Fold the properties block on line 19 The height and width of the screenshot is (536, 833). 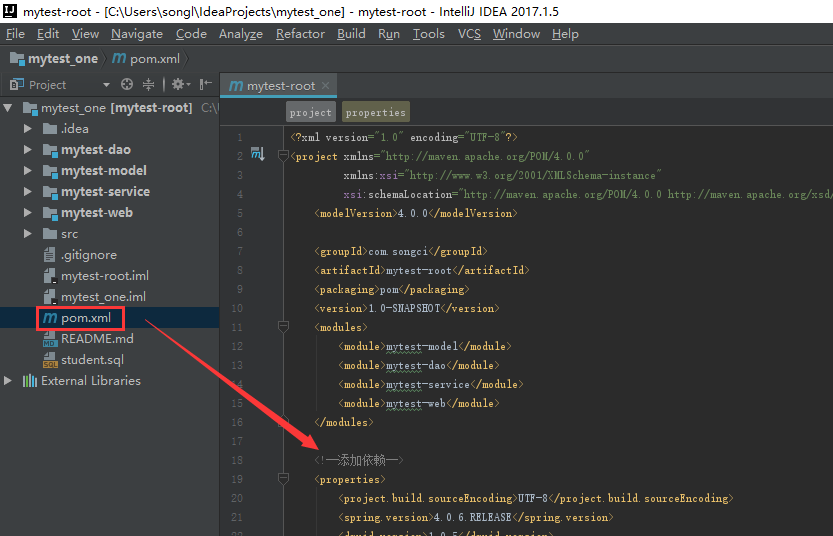tap(283, 479)
